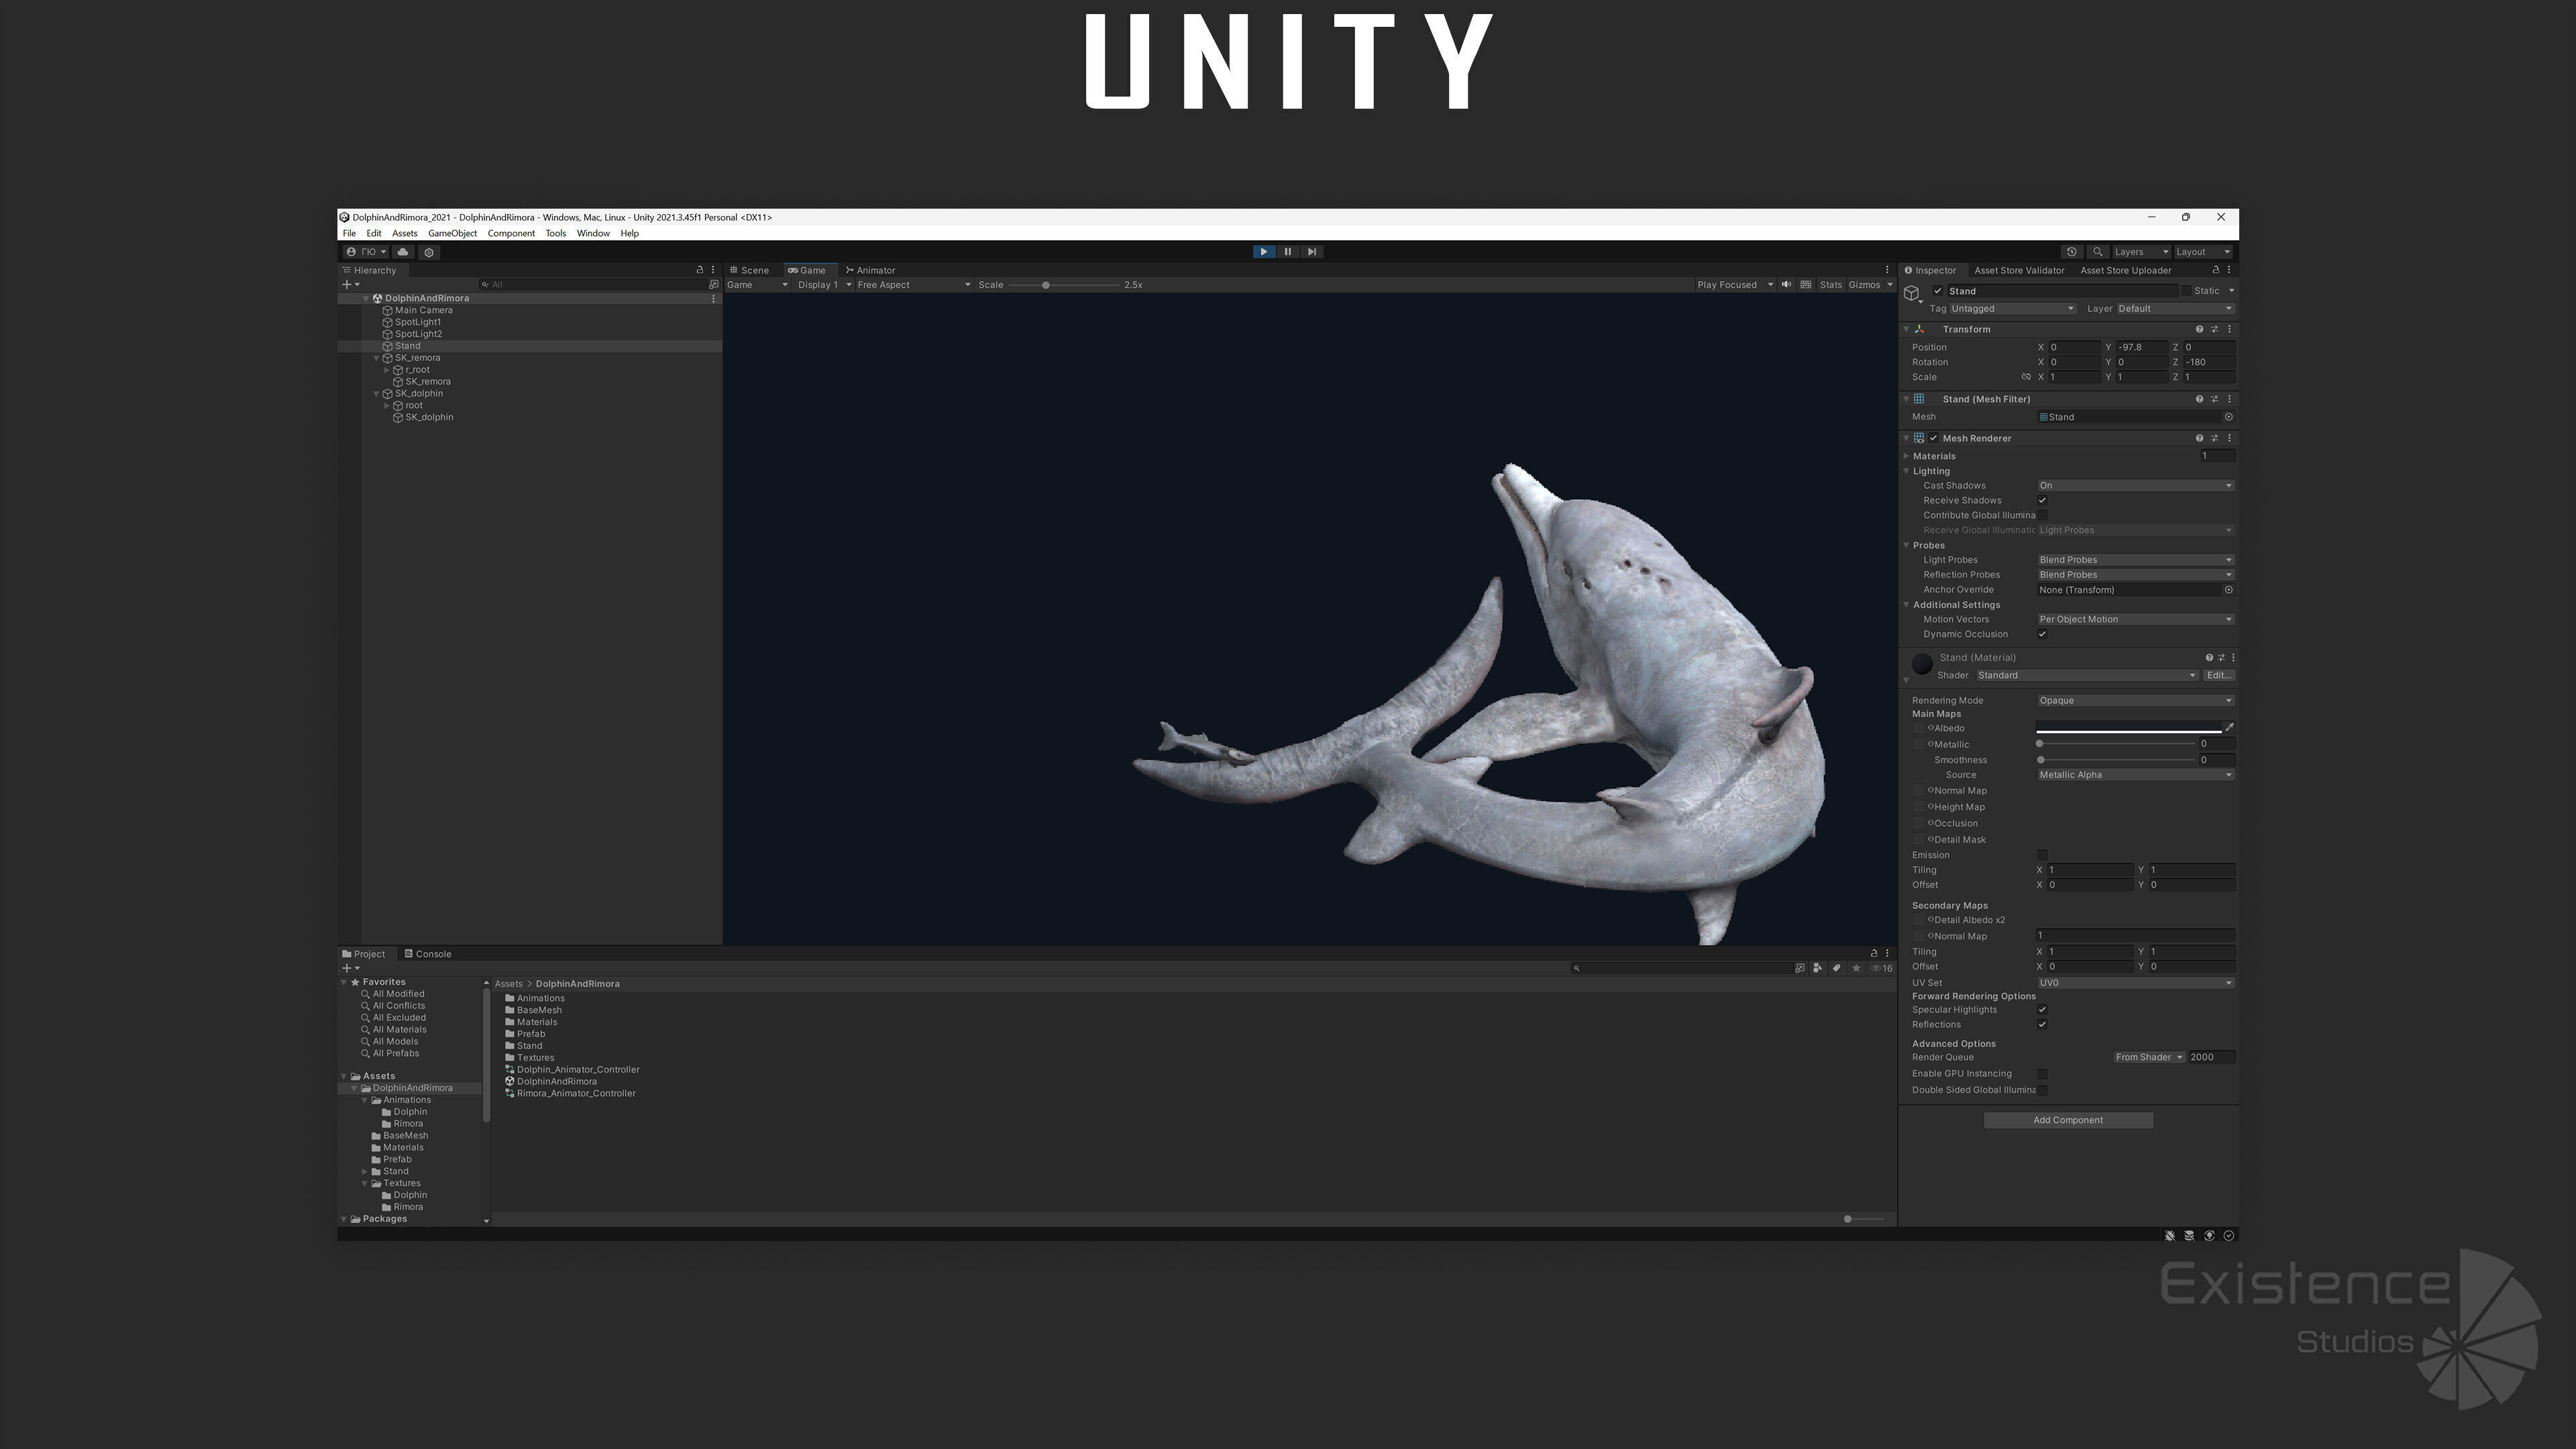This screenshot has height=1449, width=2576.
Task: Click the Transform component help icon
Action: coord(2199,329)
